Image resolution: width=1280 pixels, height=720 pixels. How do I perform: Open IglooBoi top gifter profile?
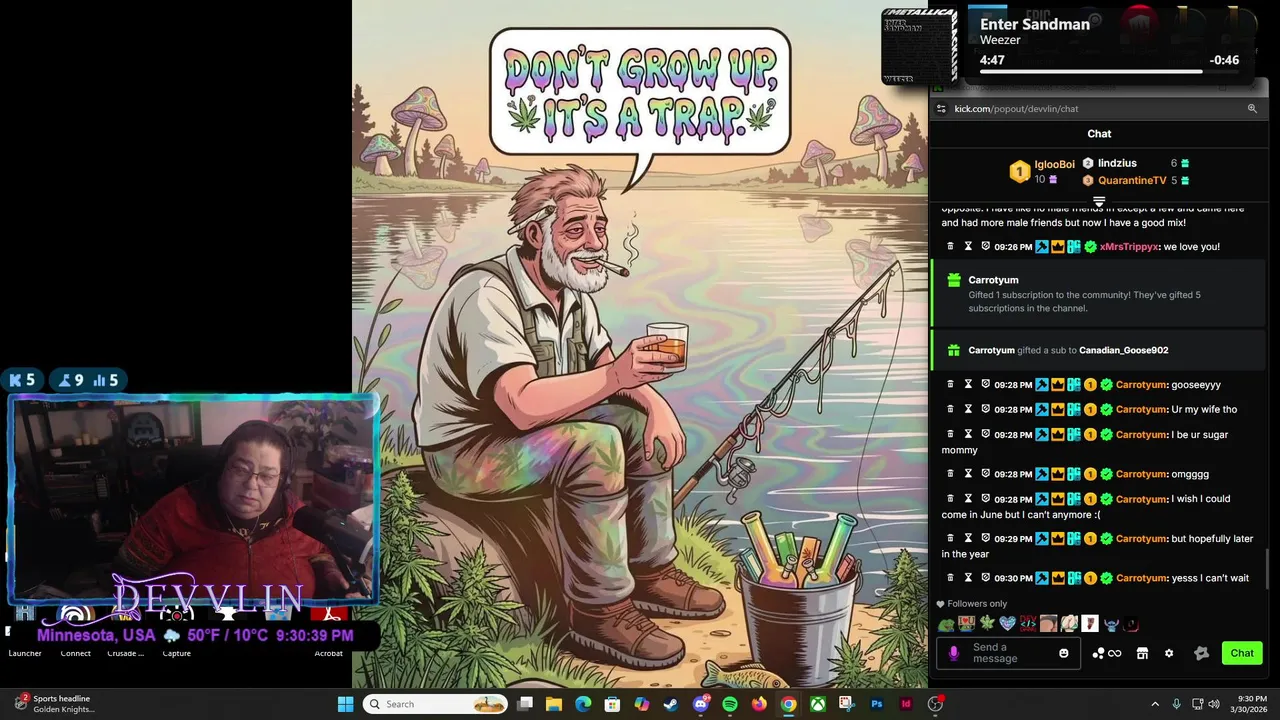pyautogui.click(x=1054, y=164)
